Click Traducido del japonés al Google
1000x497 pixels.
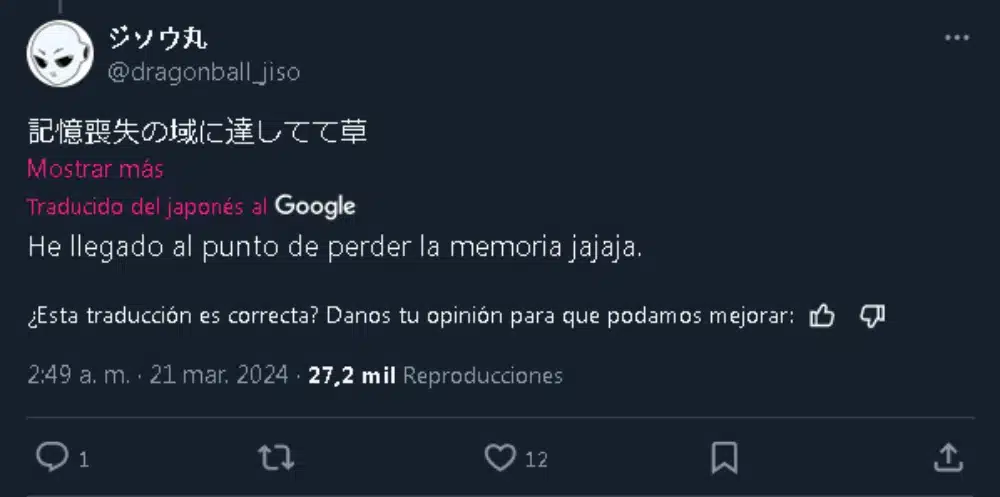click(x=146, y=207)
